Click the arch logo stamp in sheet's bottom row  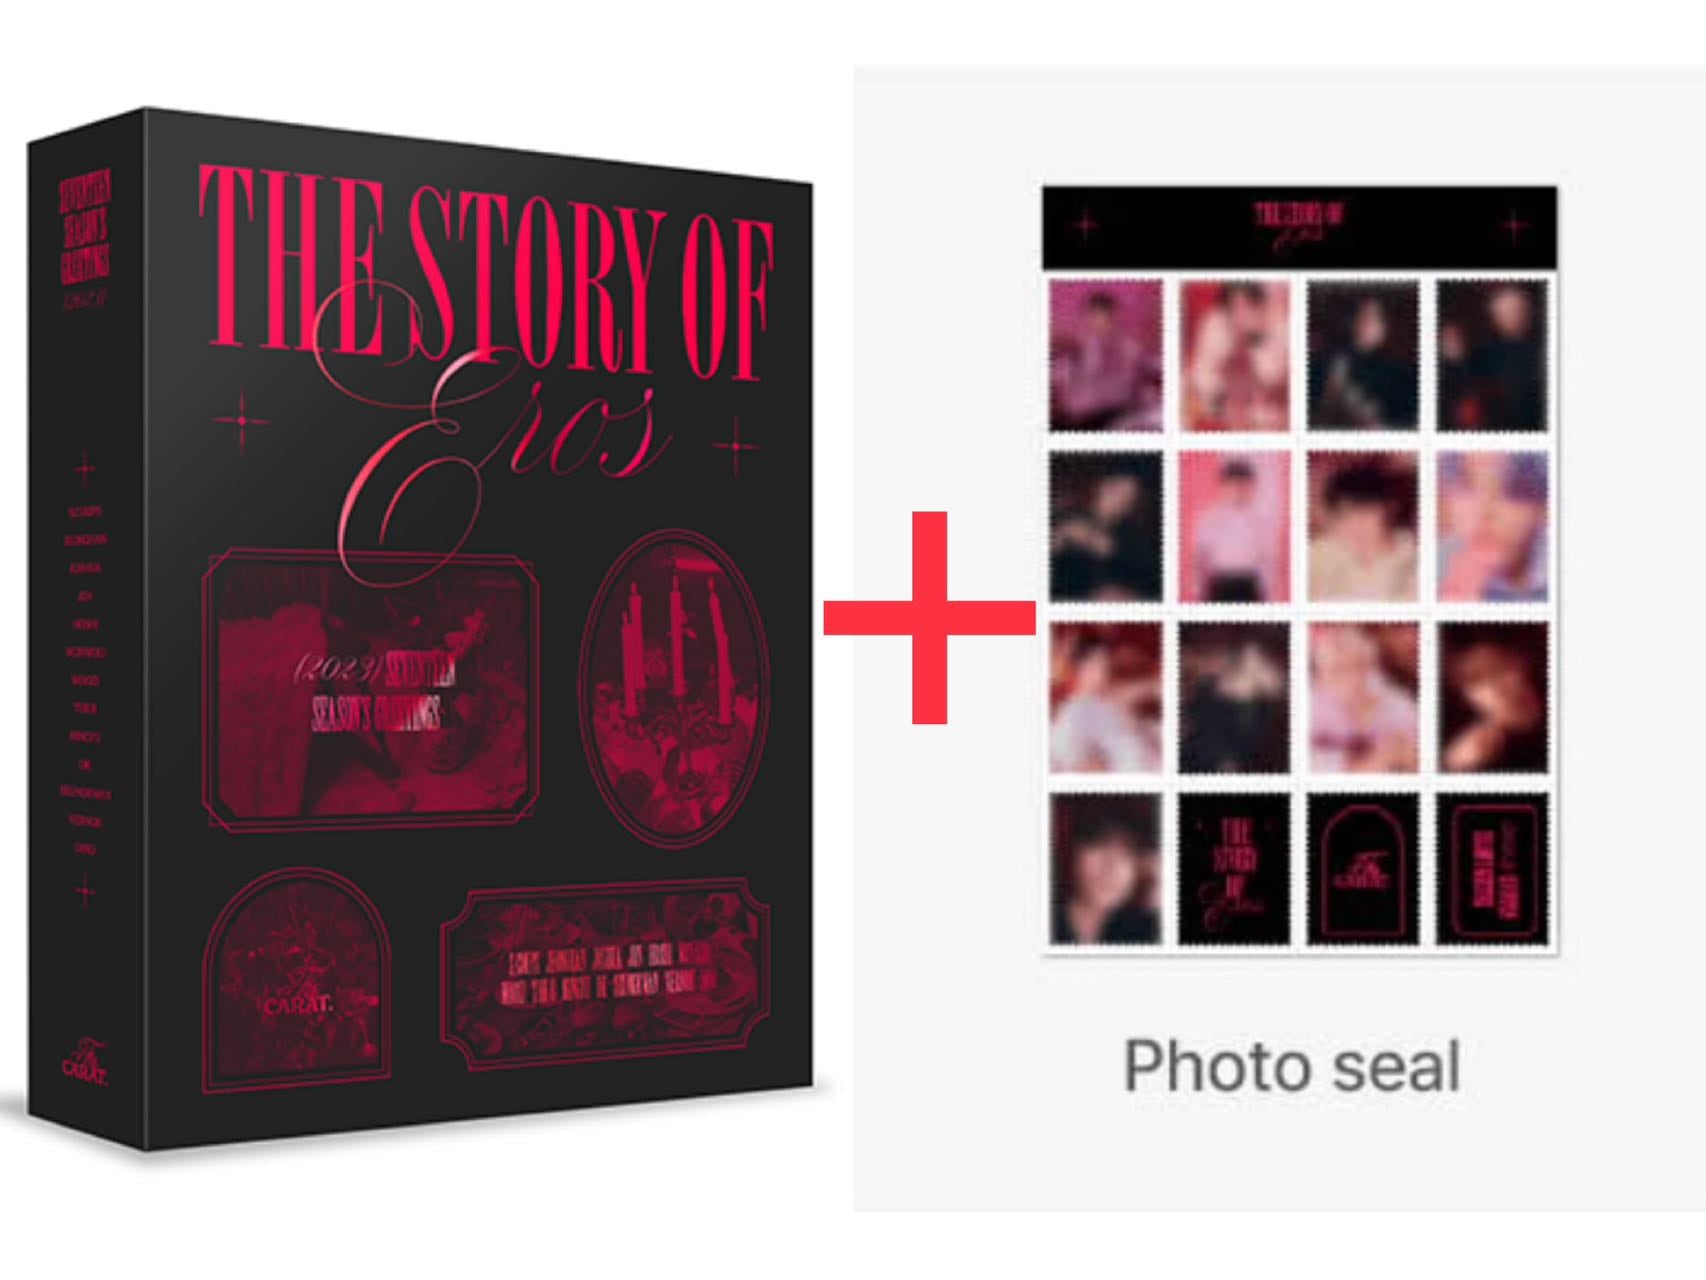(1362, 869)
